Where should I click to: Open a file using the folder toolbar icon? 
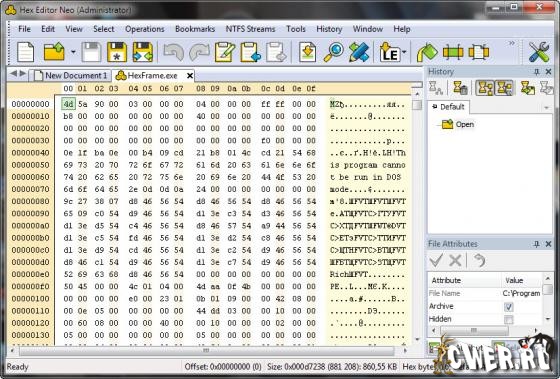click(54, 53)
